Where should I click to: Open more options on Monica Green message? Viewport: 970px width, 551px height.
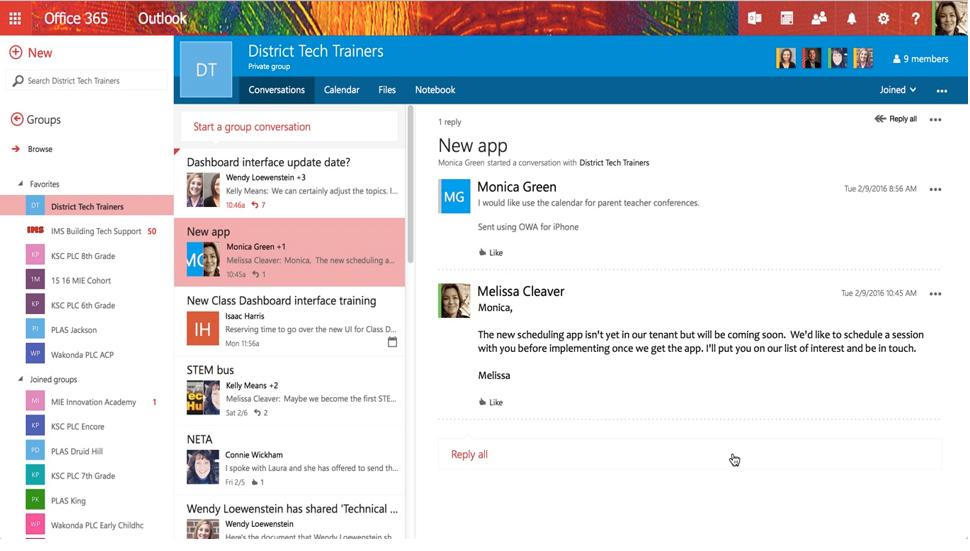(935, 189)
